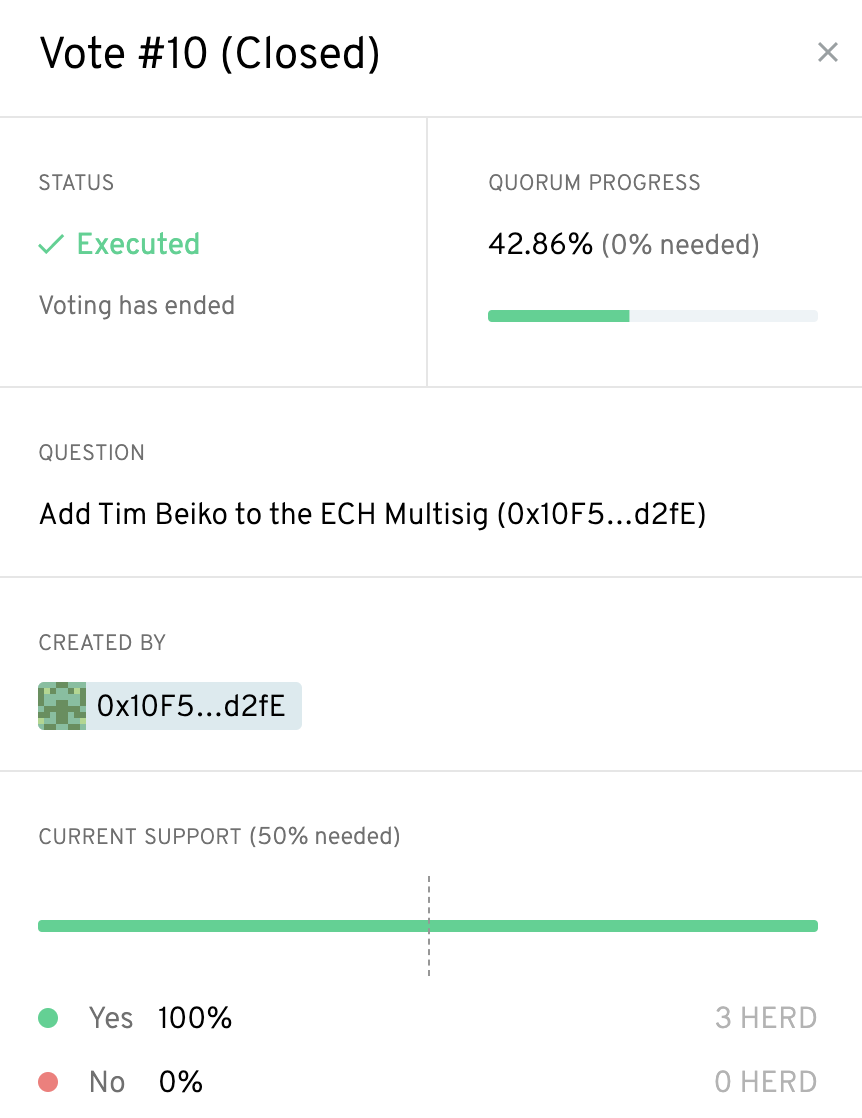This screenshot has width=862, height=1118.
Task: Click the Executed status label
Action: 138,244
